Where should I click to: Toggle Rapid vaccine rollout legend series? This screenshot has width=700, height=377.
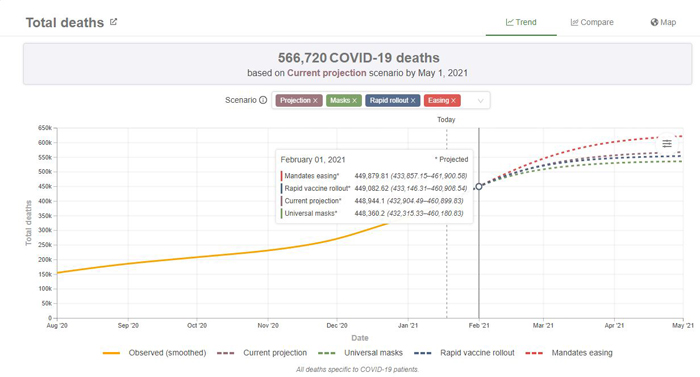pyautogui.click(x=464, y=353)
